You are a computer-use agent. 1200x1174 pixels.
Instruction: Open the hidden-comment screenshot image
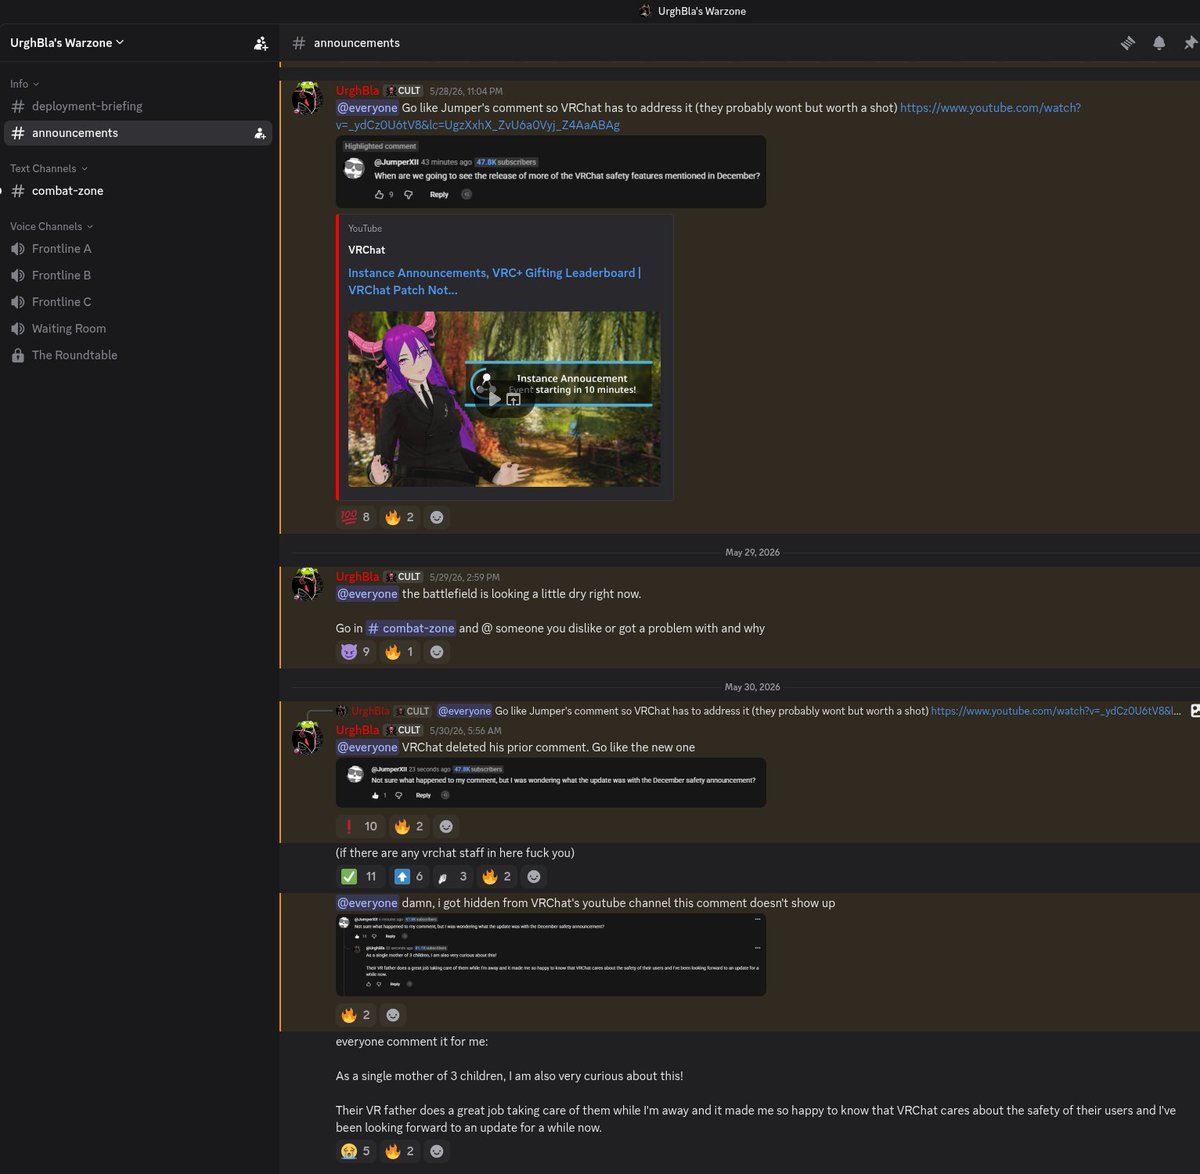pos(551,954)
